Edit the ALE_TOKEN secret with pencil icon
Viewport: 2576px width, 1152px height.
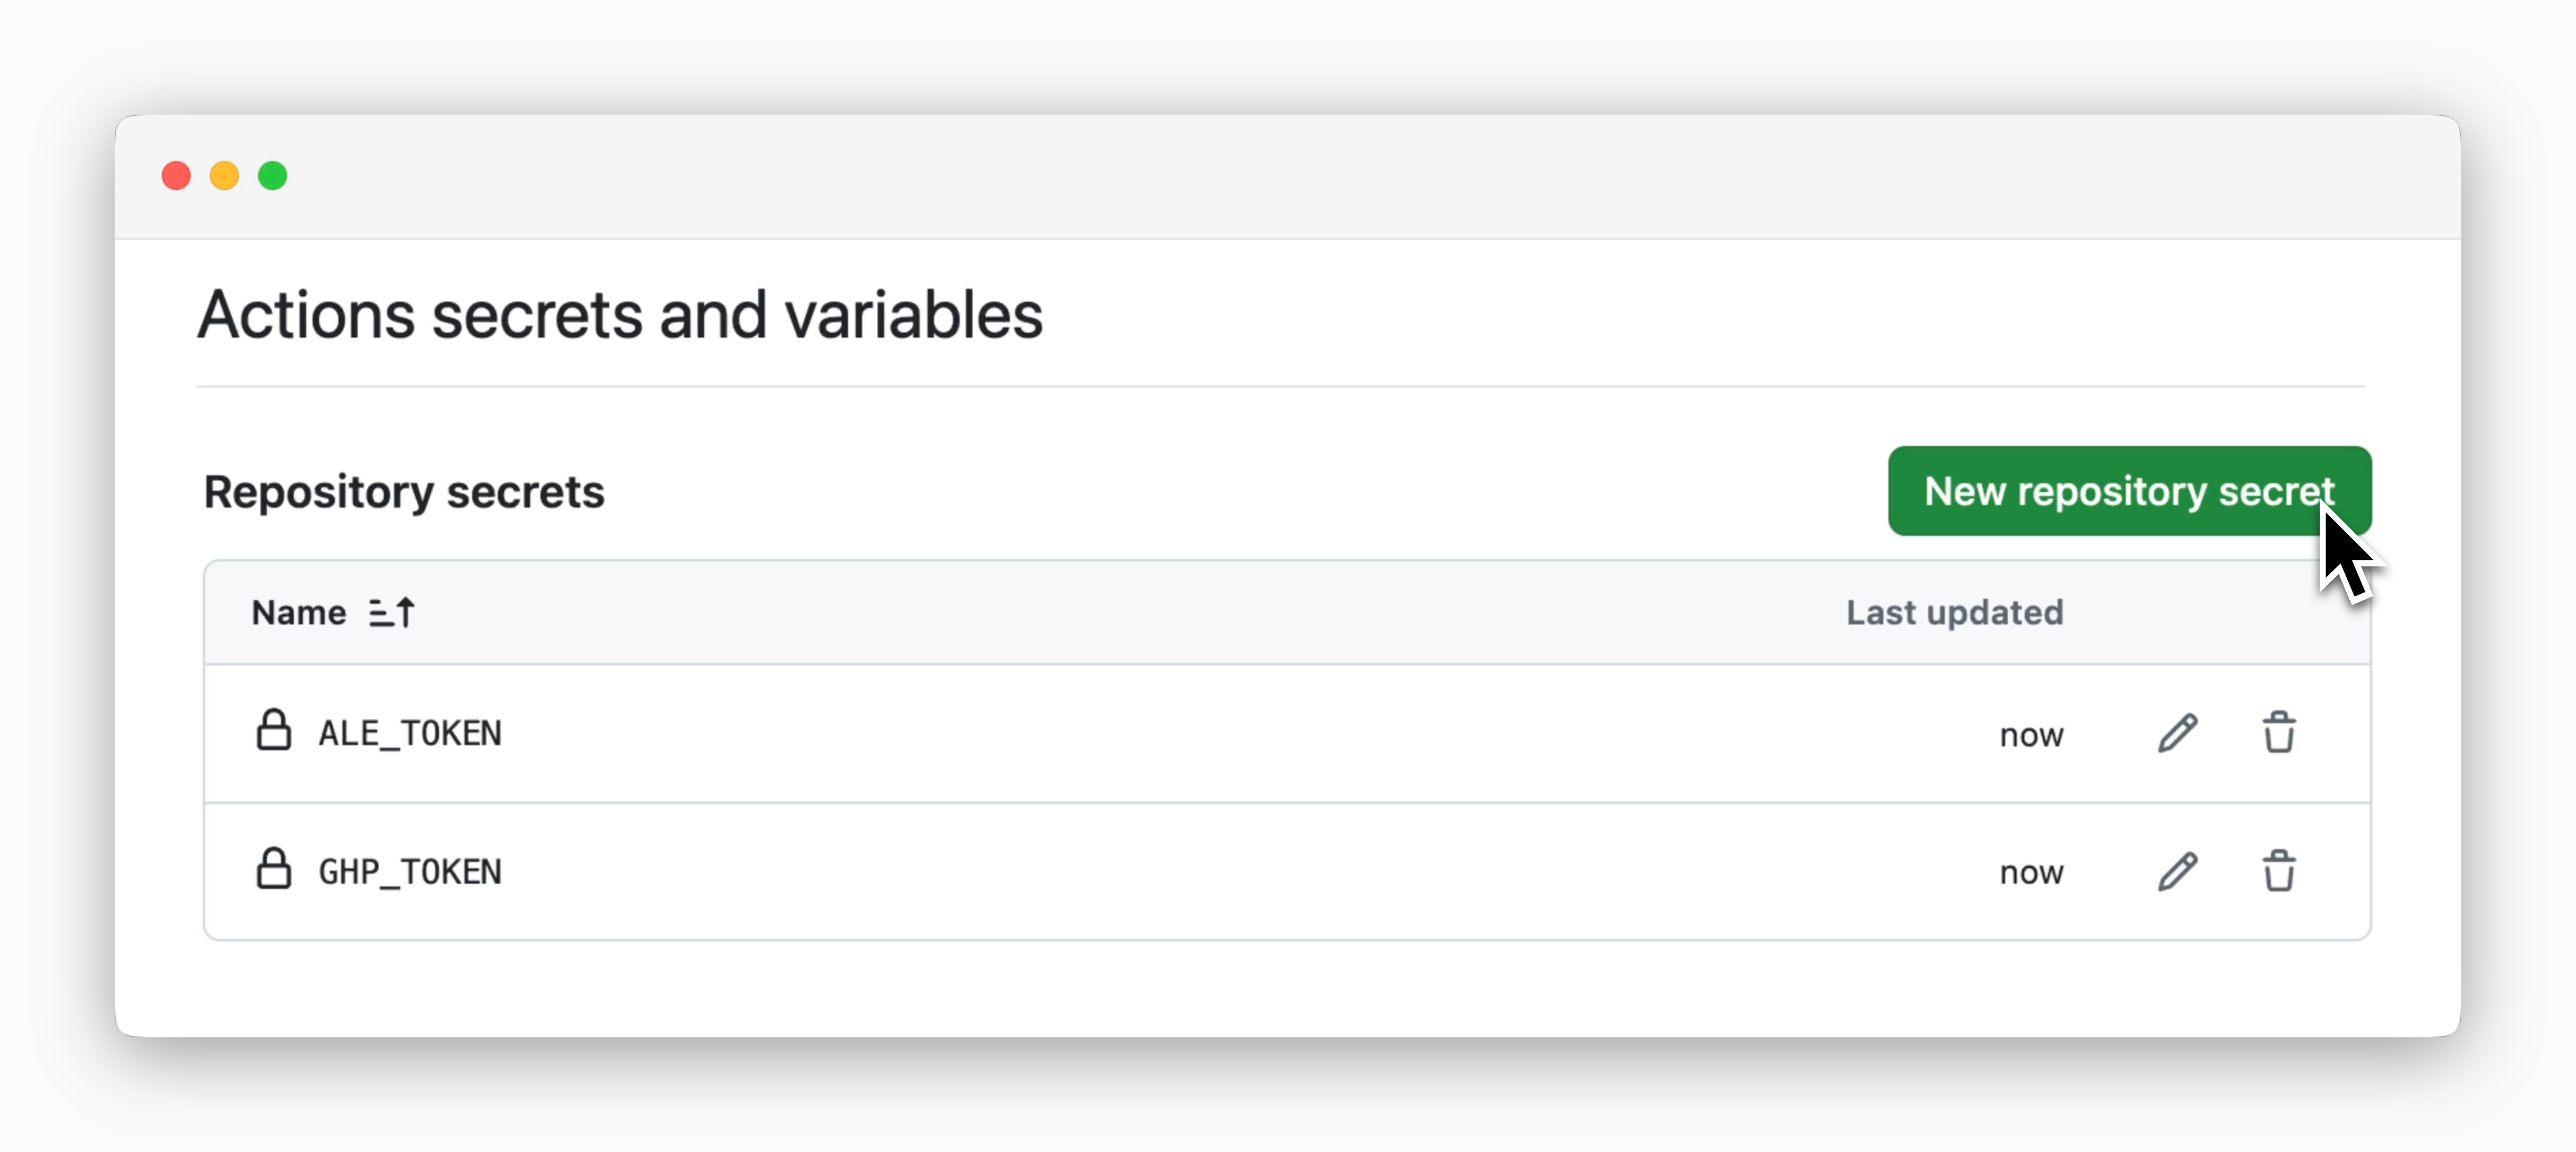2177,733
